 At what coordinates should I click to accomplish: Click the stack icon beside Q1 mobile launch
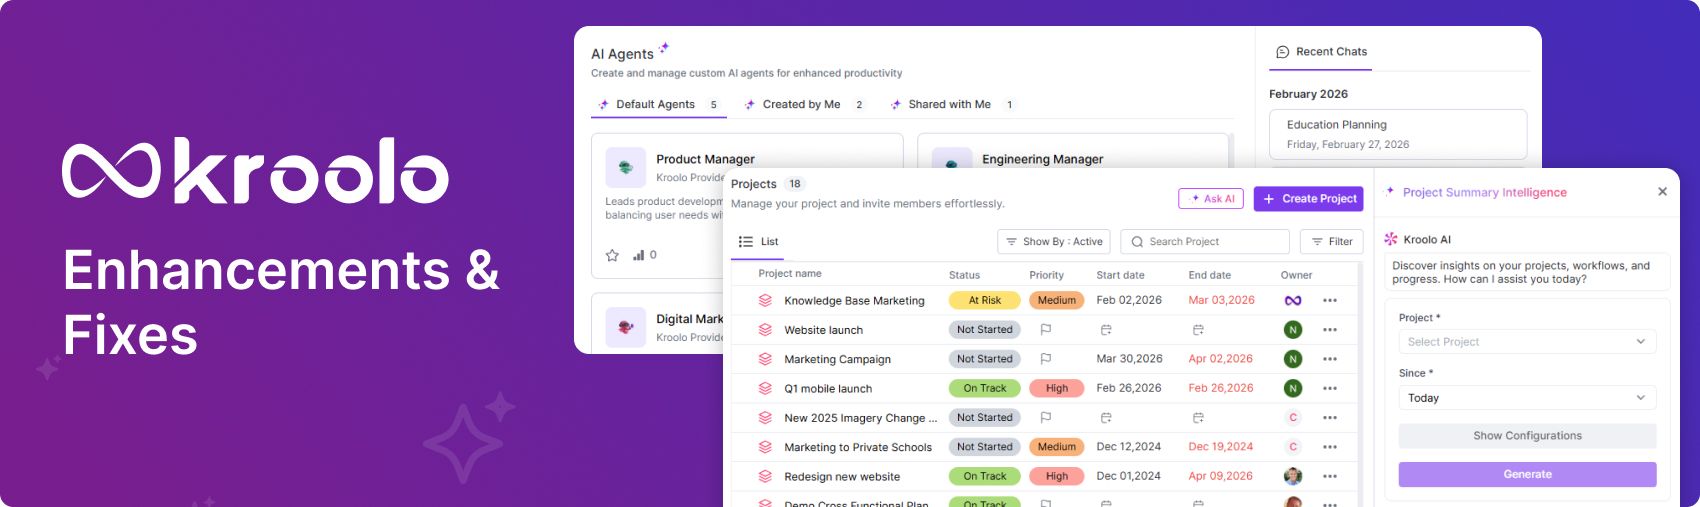pyautogui.click(x=765, y=388)
